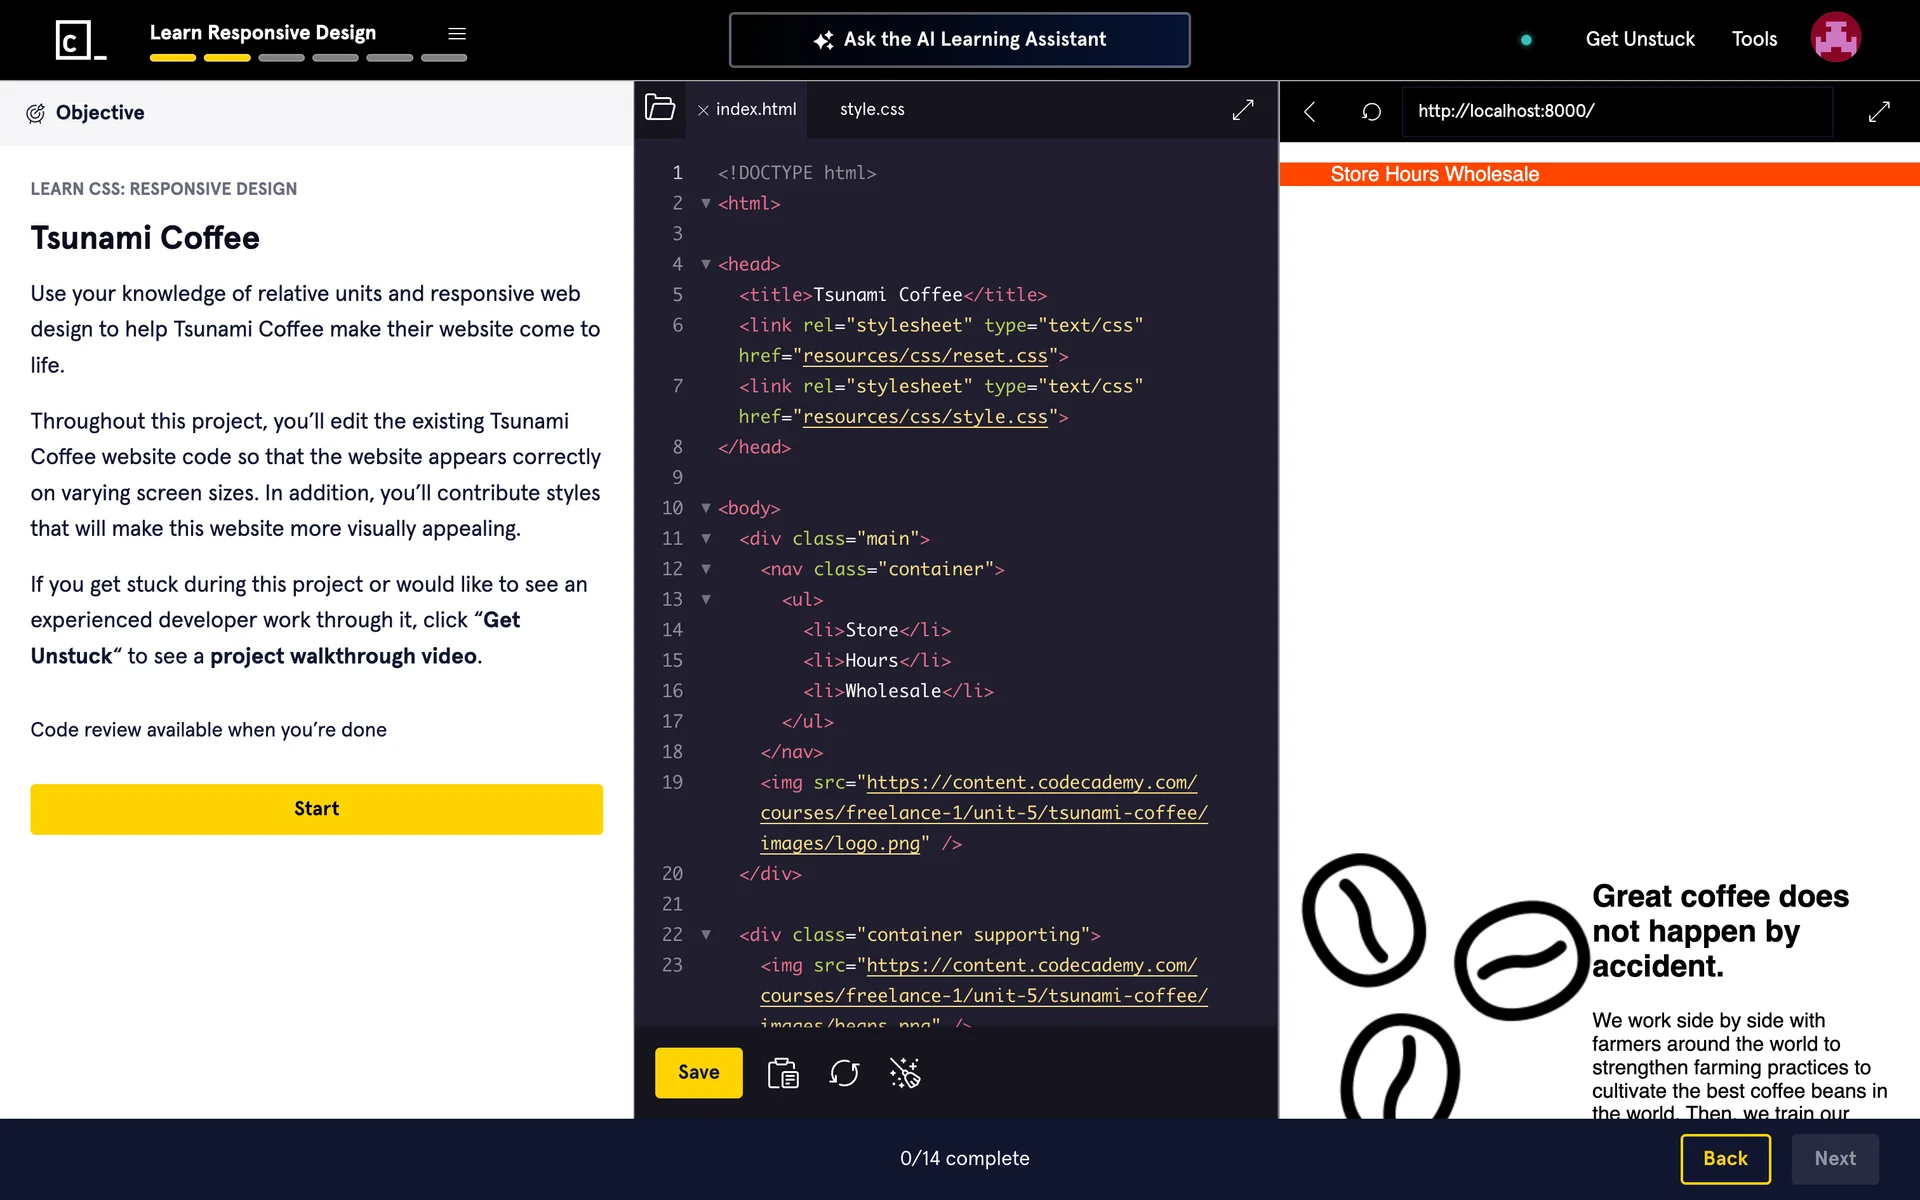Image resolution: width=1920 pixels, height=1200 pixels.
Task: Refresh the preview browser
Action: click(x=1371, y=111)
